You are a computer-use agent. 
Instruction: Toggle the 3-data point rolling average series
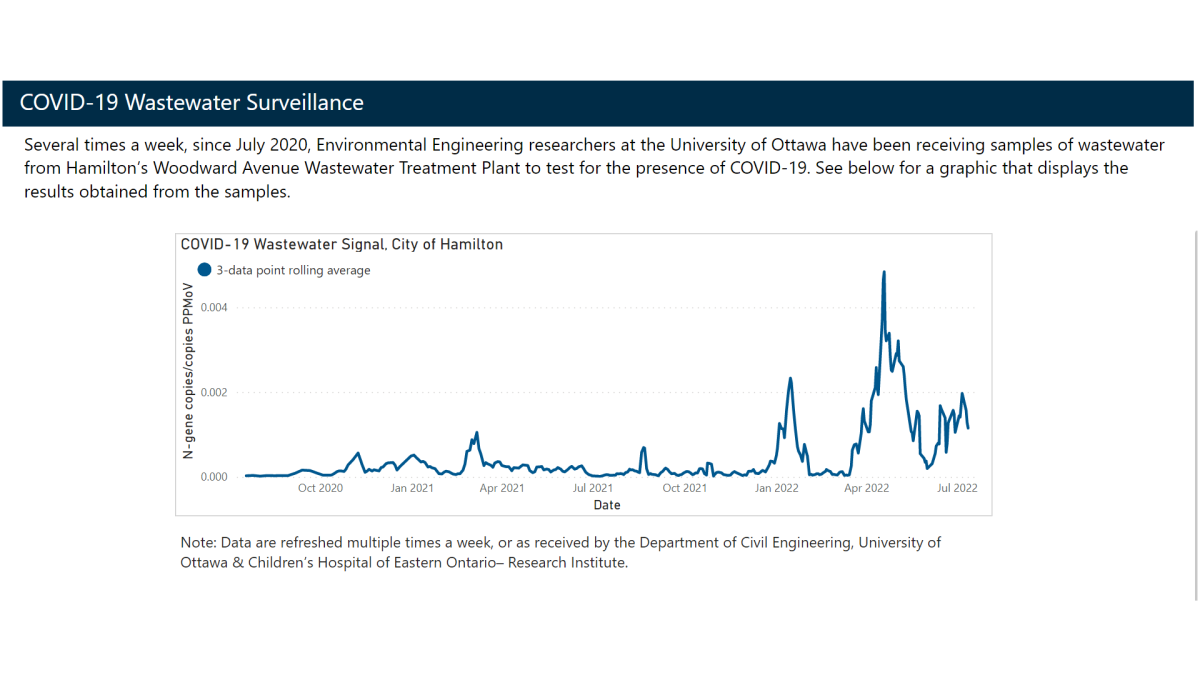pyautogui.click(x=290, y=269)
